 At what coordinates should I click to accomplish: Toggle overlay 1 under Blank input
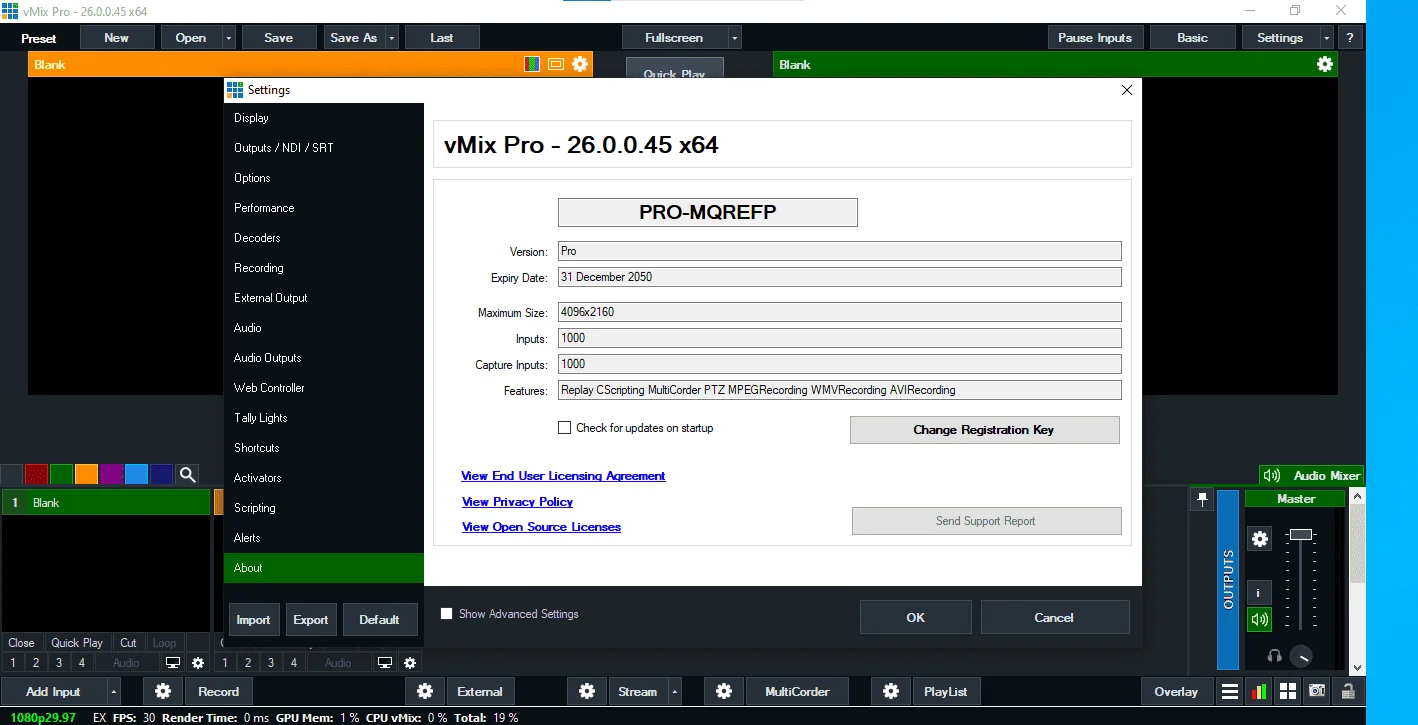(x=13, y=662)
